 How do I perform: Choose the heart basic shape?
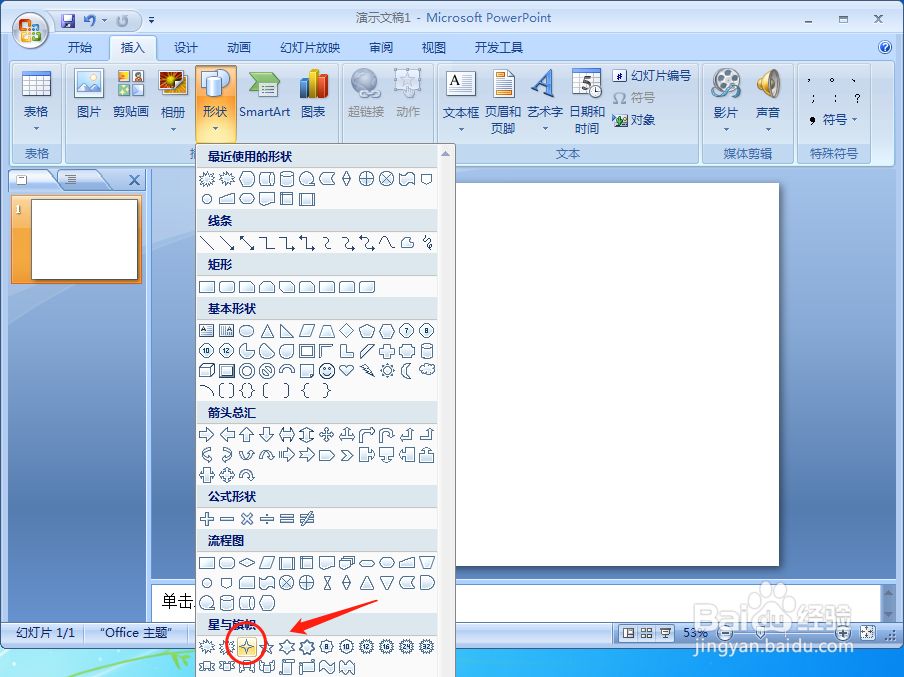tap(346, 370)
